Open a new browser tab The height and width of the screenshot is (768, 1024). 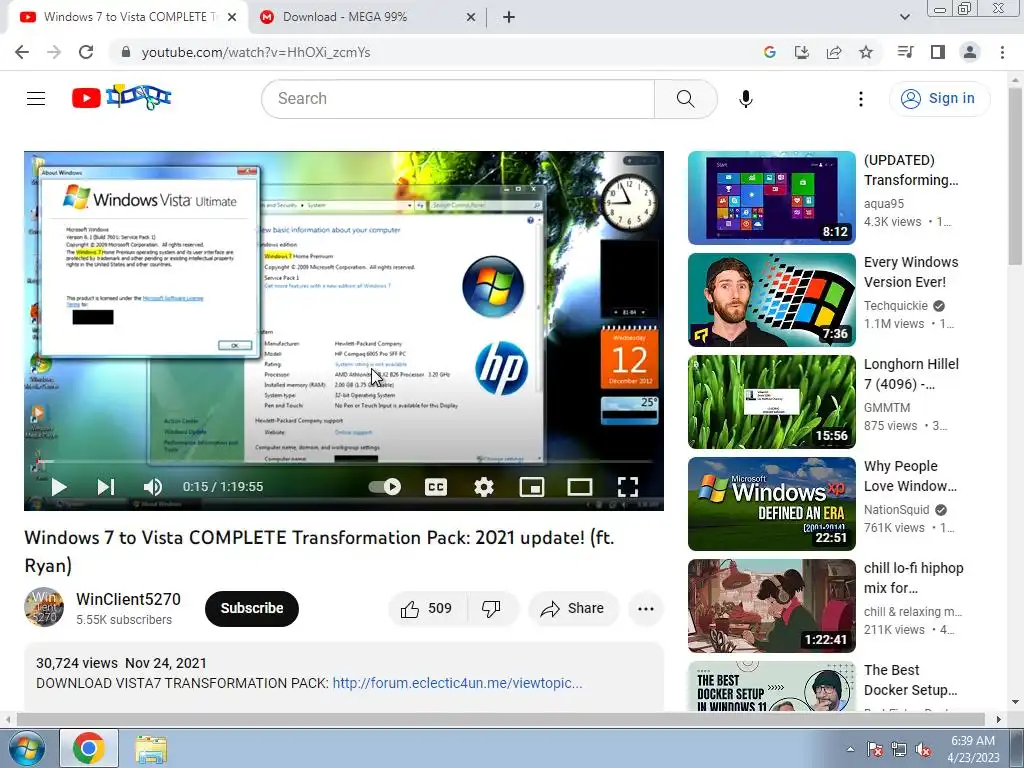coord(509,17)
